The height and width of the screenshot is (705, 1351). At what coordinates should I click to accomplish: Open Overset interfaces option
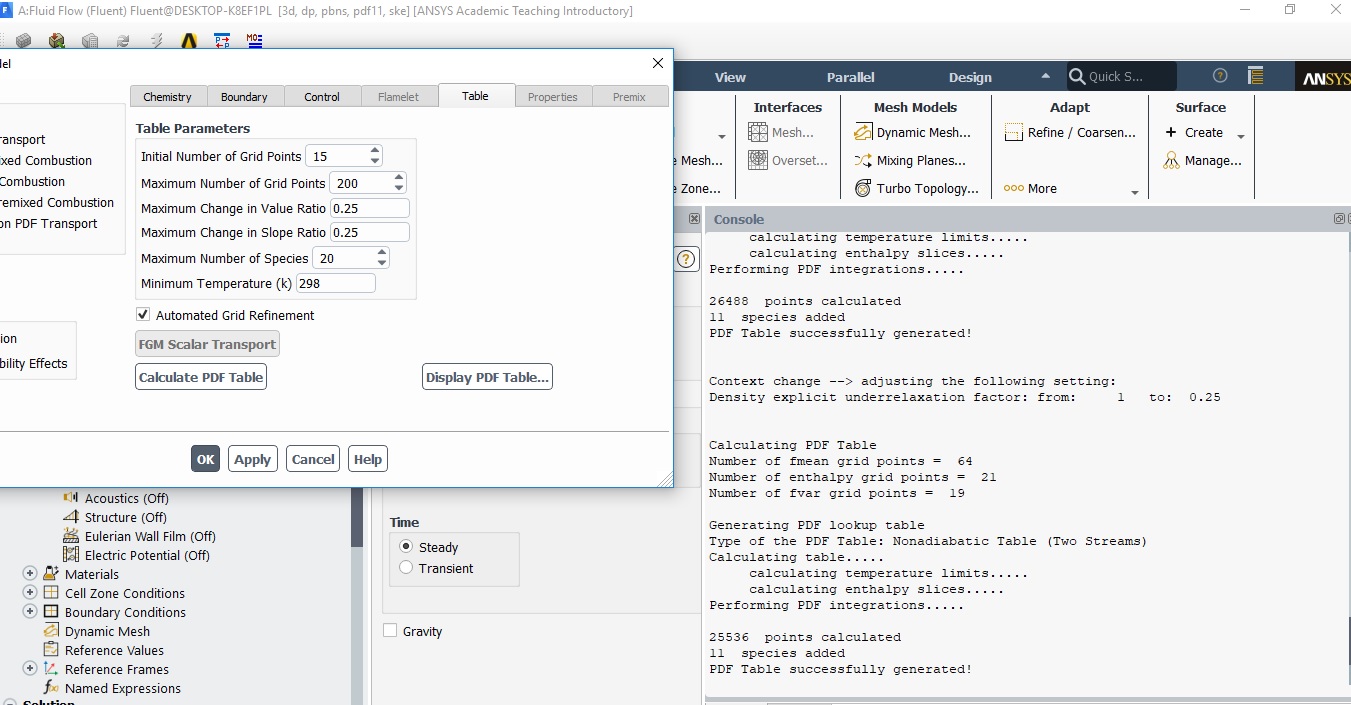click(x=788, y=160)
